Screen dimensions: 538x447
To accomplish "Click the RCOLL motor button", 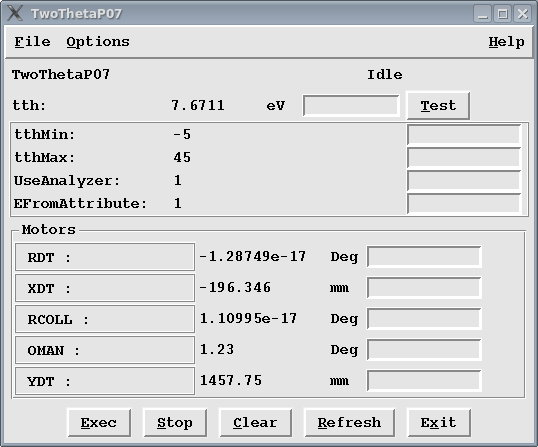I will [x=105, y=319].
